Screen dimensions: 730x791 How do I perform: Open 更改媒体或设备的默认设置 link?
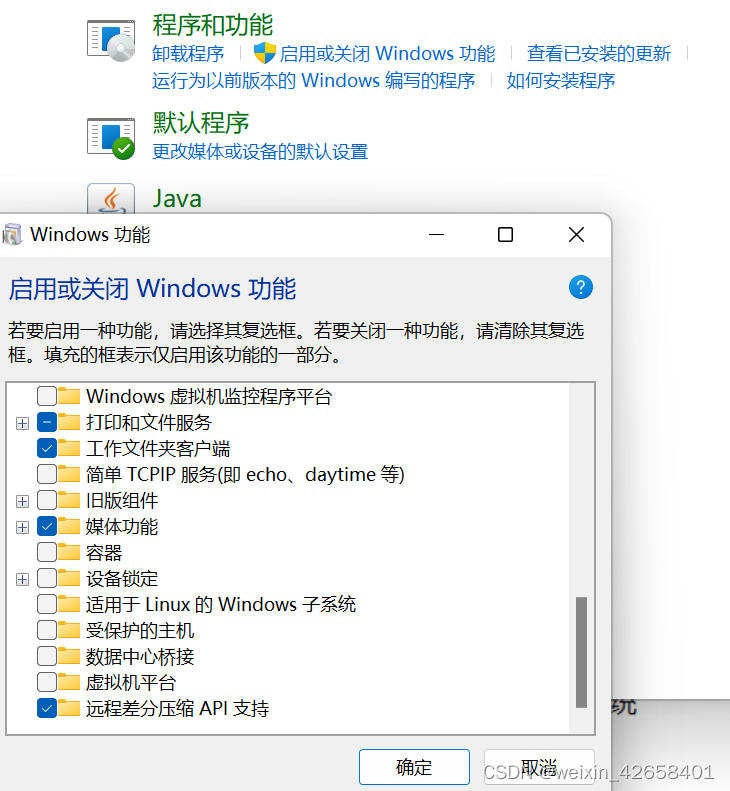click(260, 151)
